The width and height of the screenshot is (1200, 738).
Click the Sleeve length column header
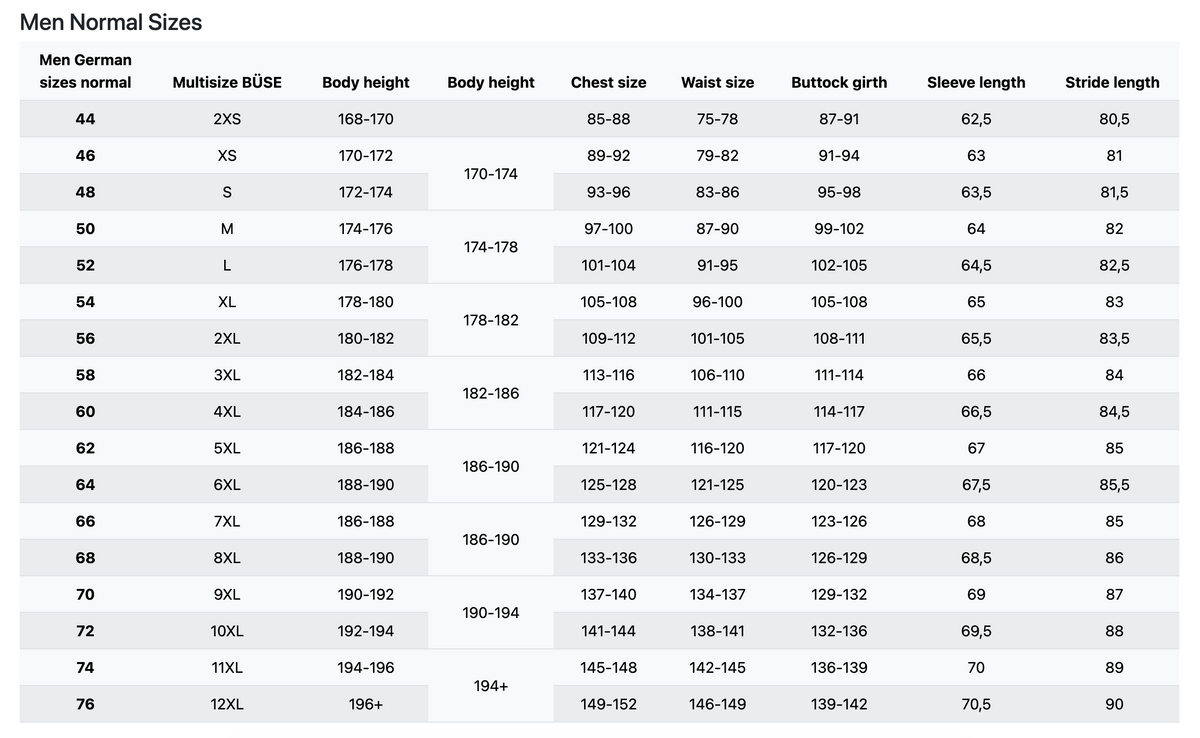(976, 83)
